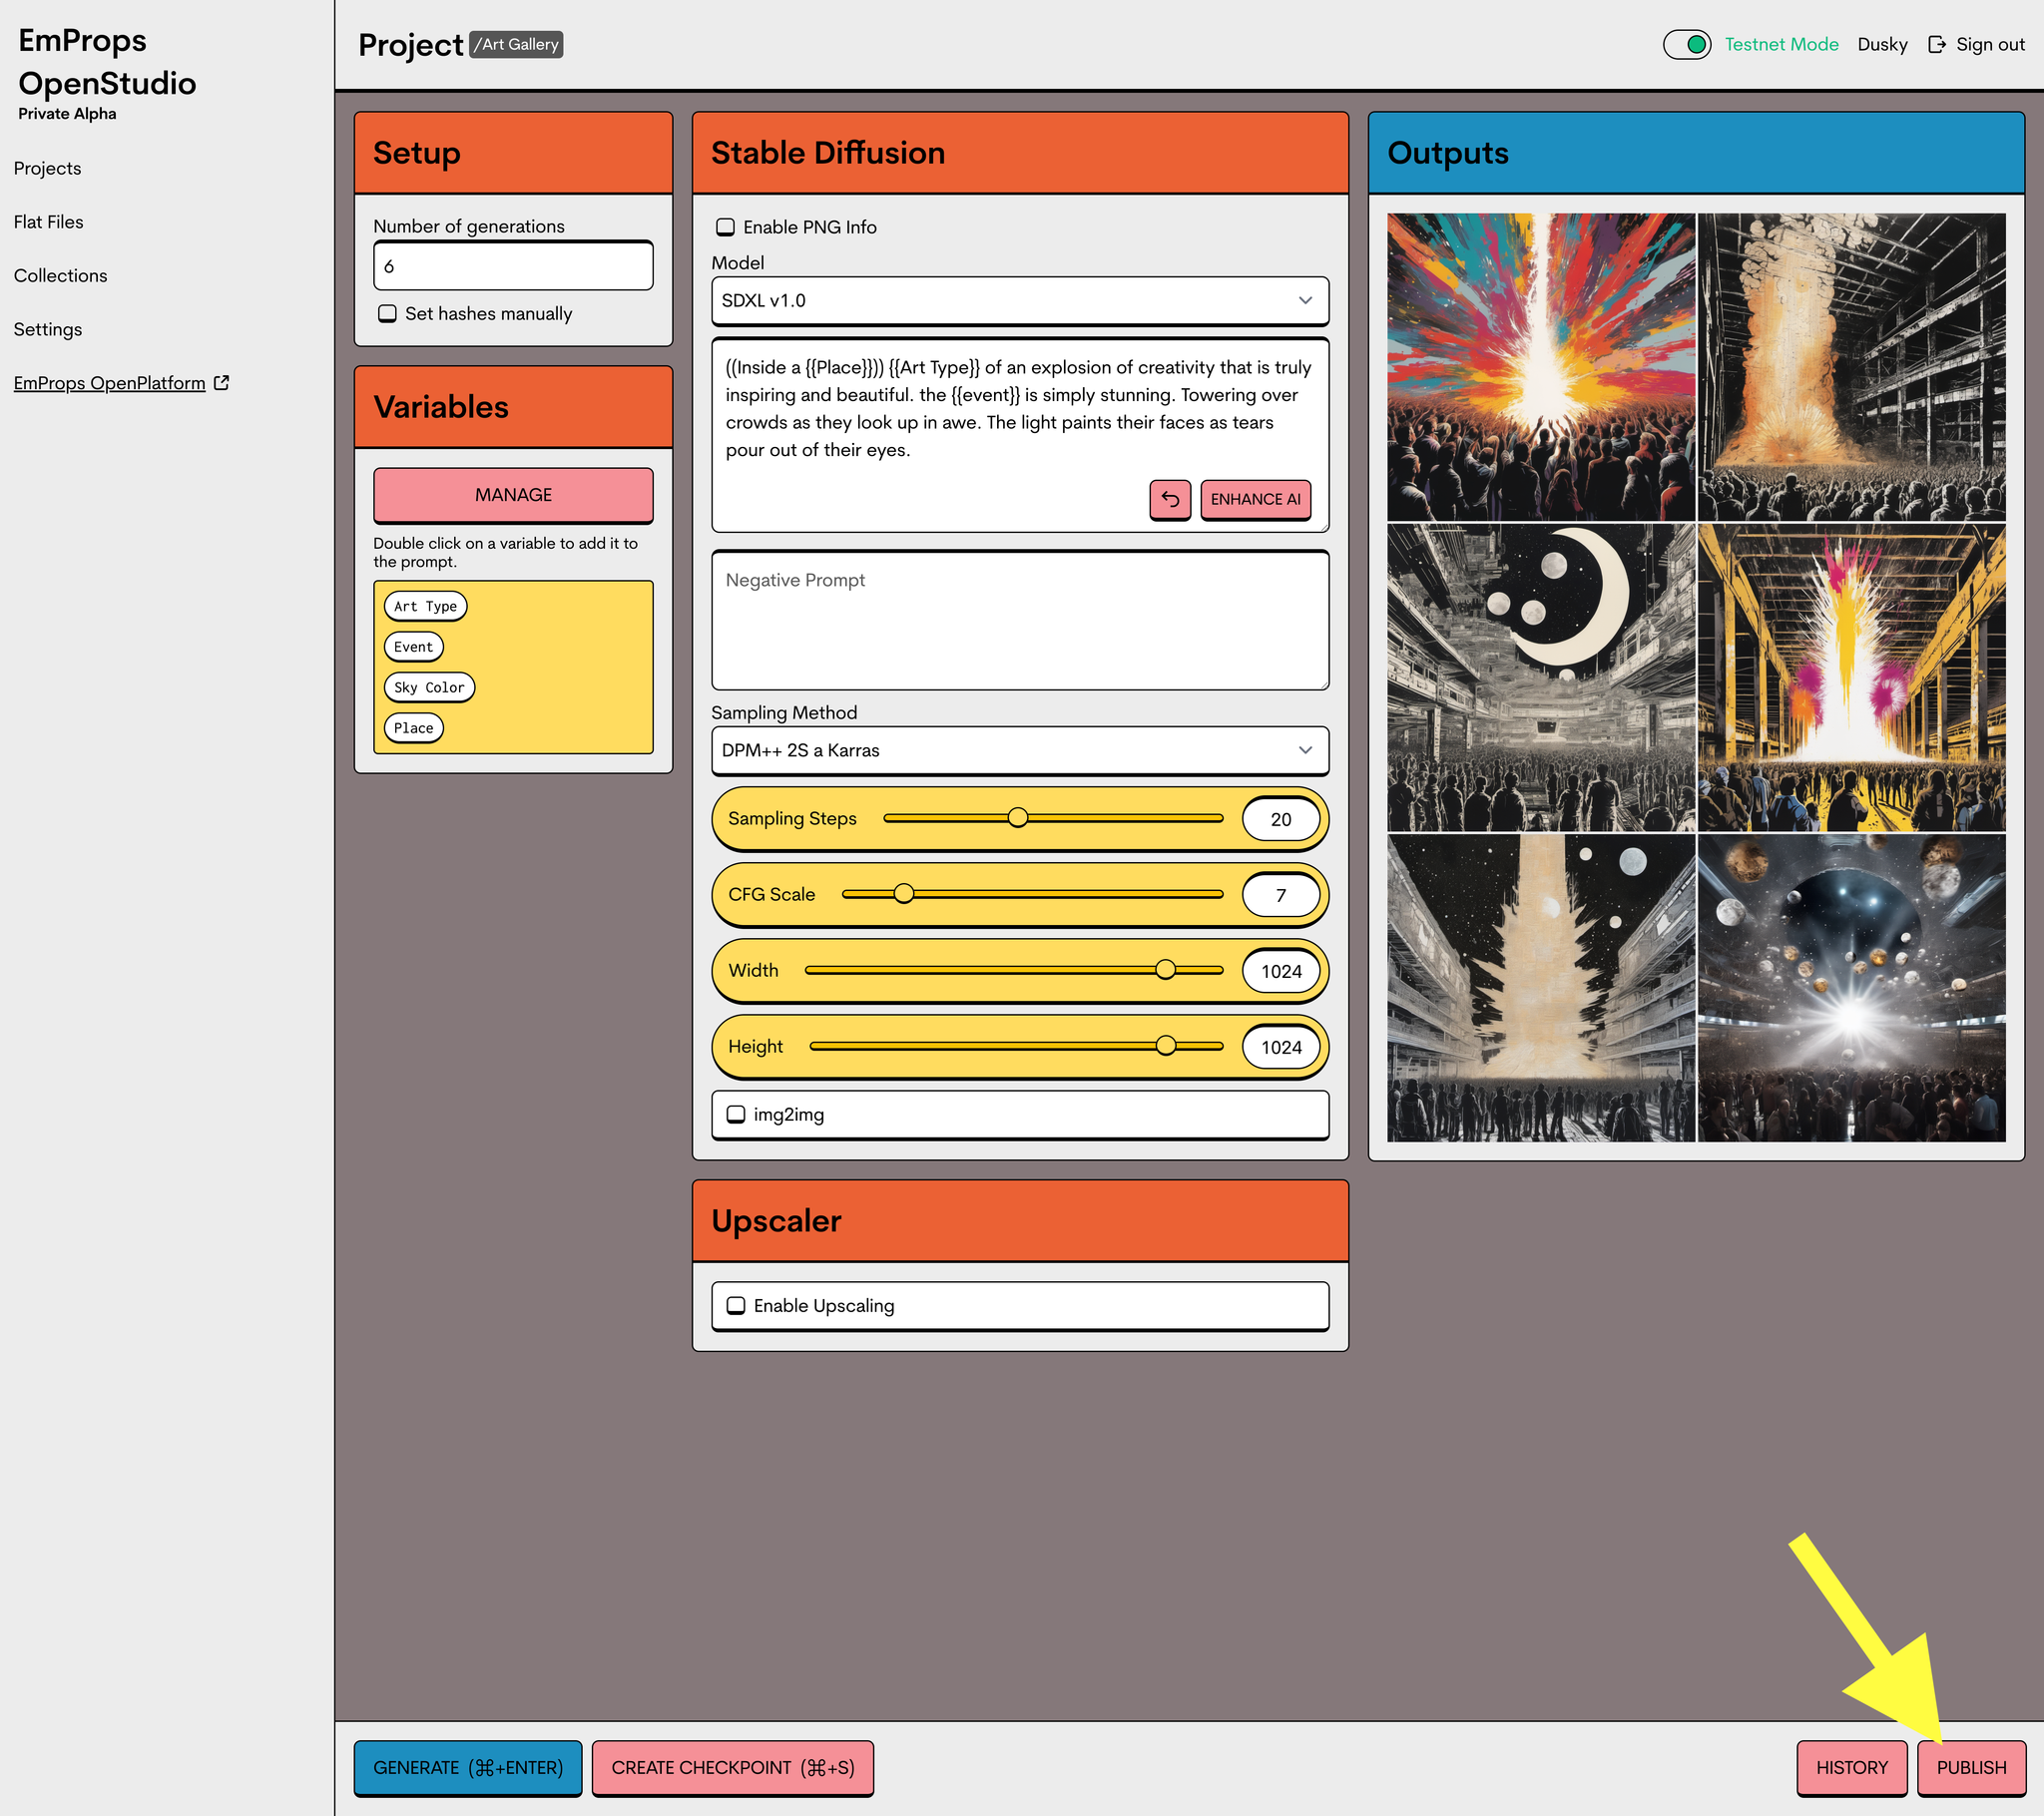Tick the img2img checkbox

(736, 1114)
